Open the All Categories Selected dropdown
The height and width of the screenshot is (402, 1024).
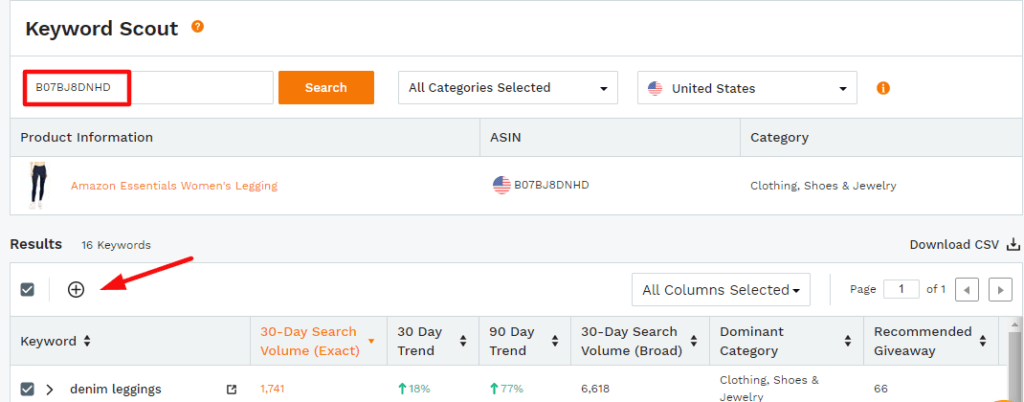(x=508, y=88)
